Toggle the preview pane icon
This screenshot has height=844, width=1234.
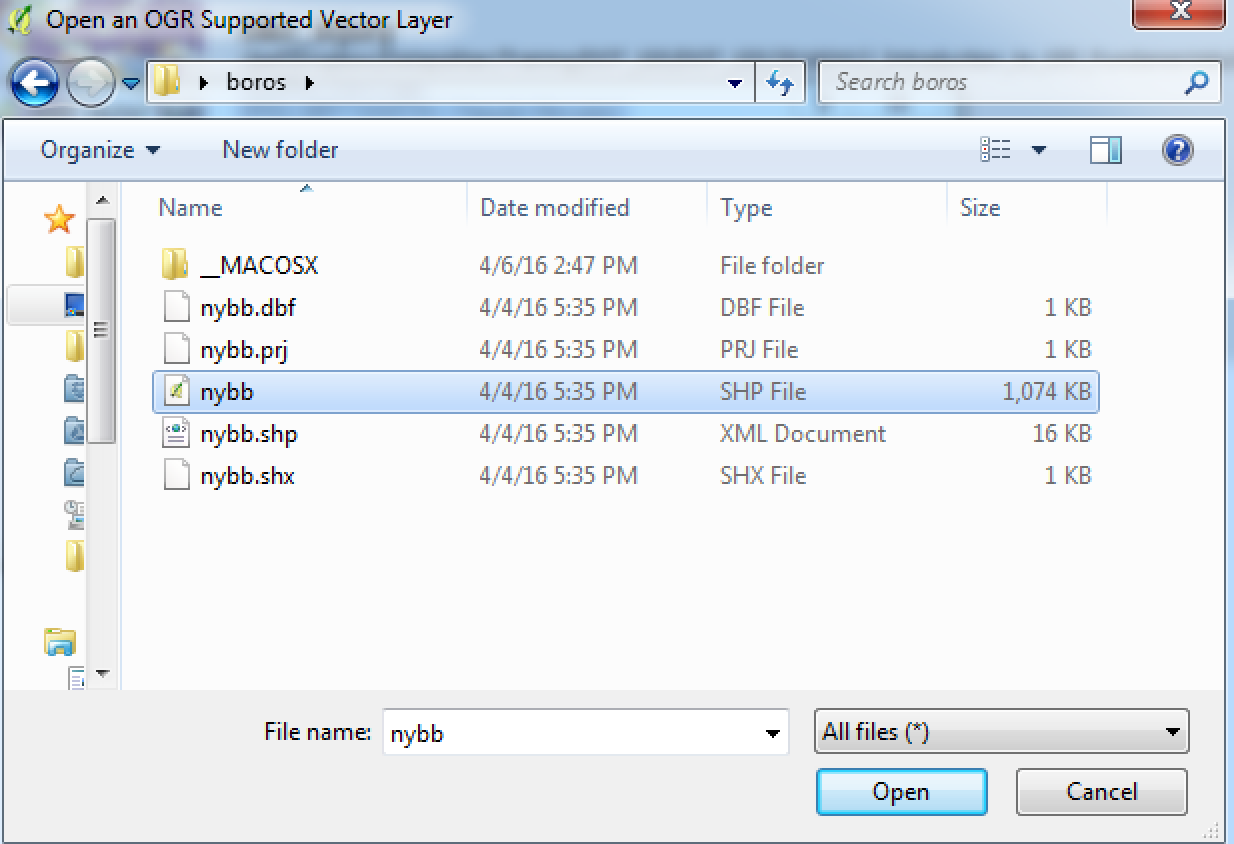click(x=1105, y=150)
